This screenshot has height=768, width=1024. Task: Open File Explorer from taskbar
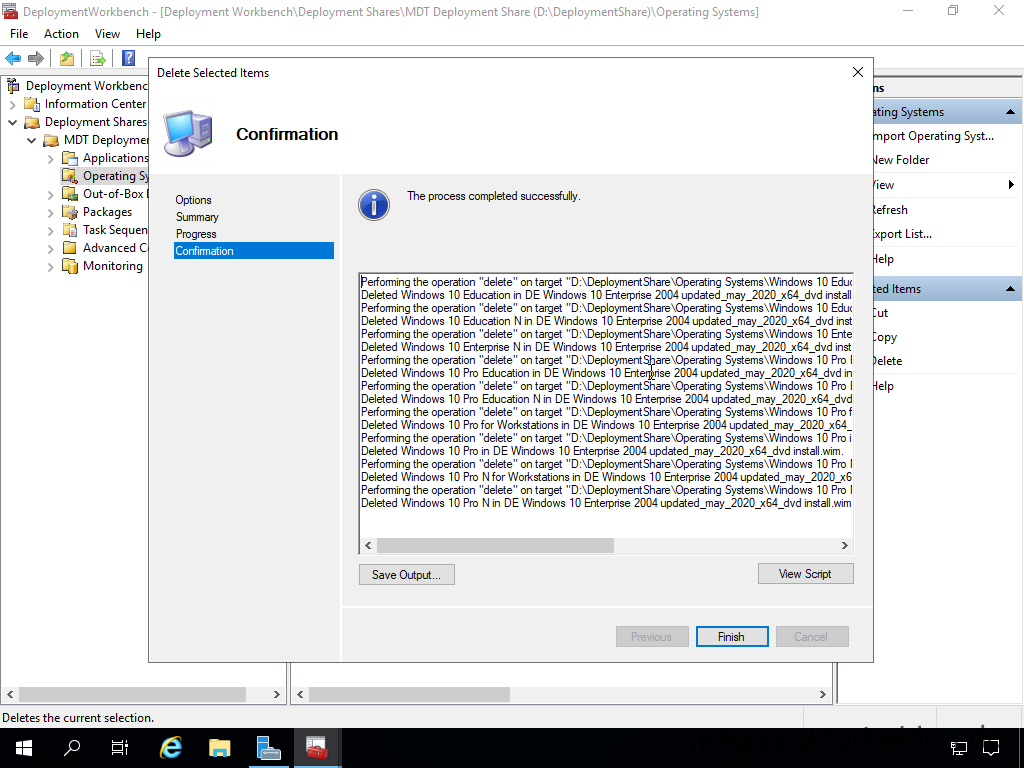tap(219, 748)
